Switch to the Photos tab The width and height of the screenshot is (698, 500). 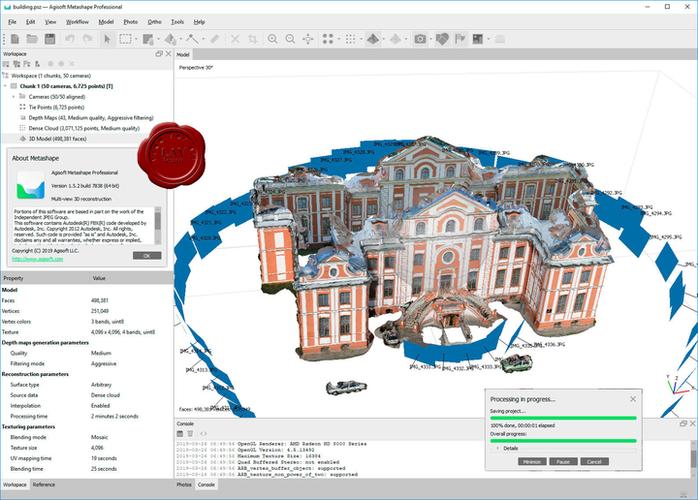pos(184,484)
